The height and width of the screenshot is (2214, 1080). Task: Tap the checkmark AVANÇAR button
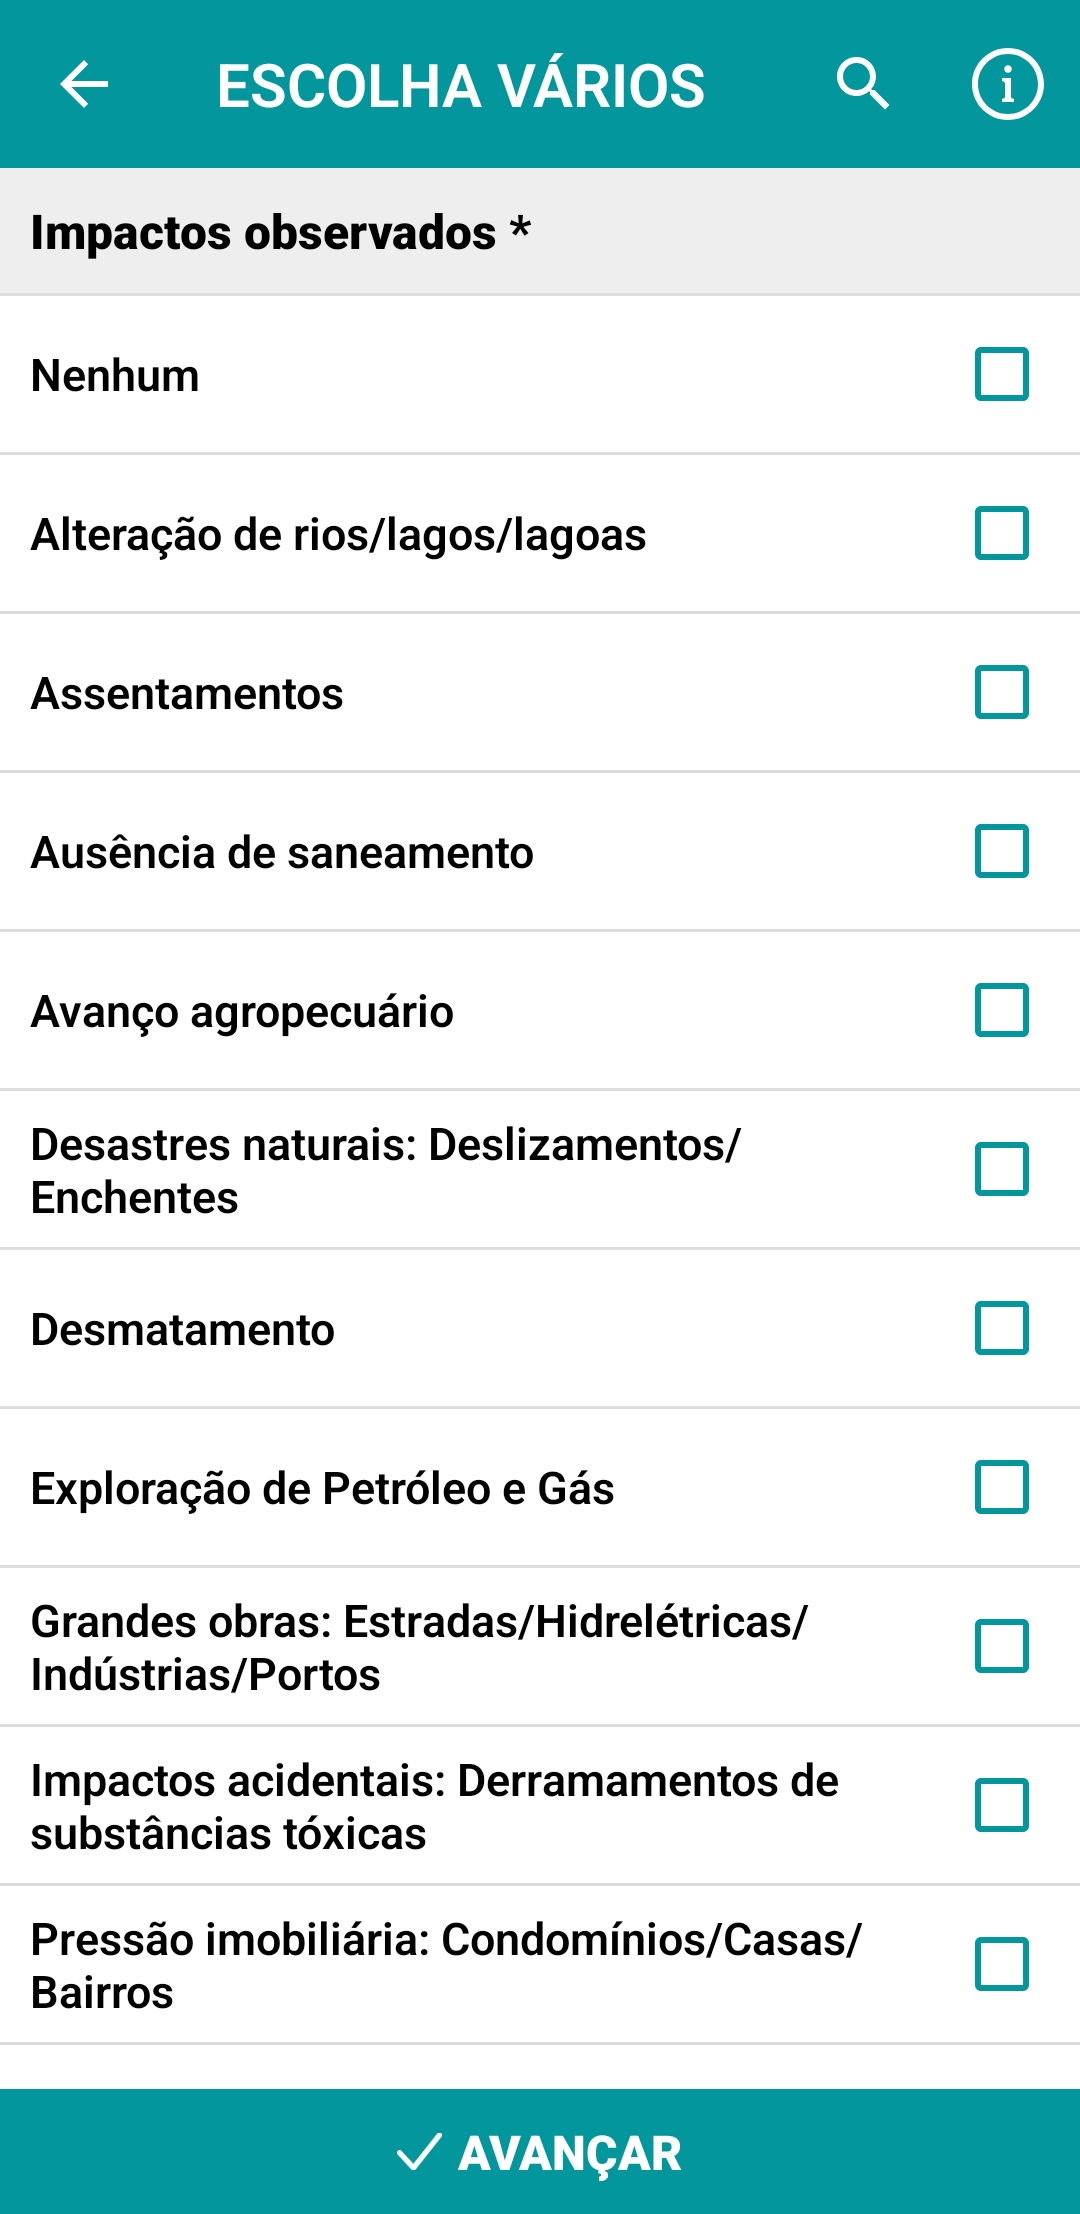540,2152
